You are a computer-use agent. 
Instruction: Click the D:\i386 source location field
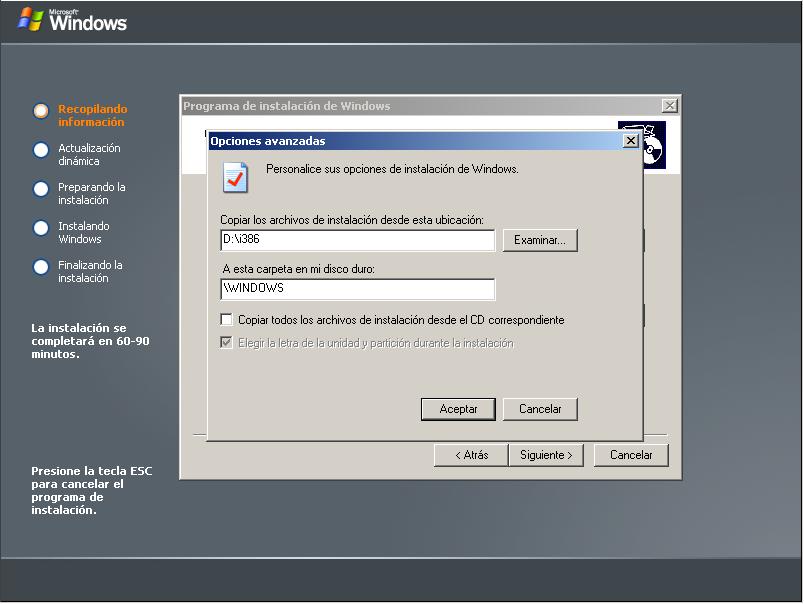(358, 240)
